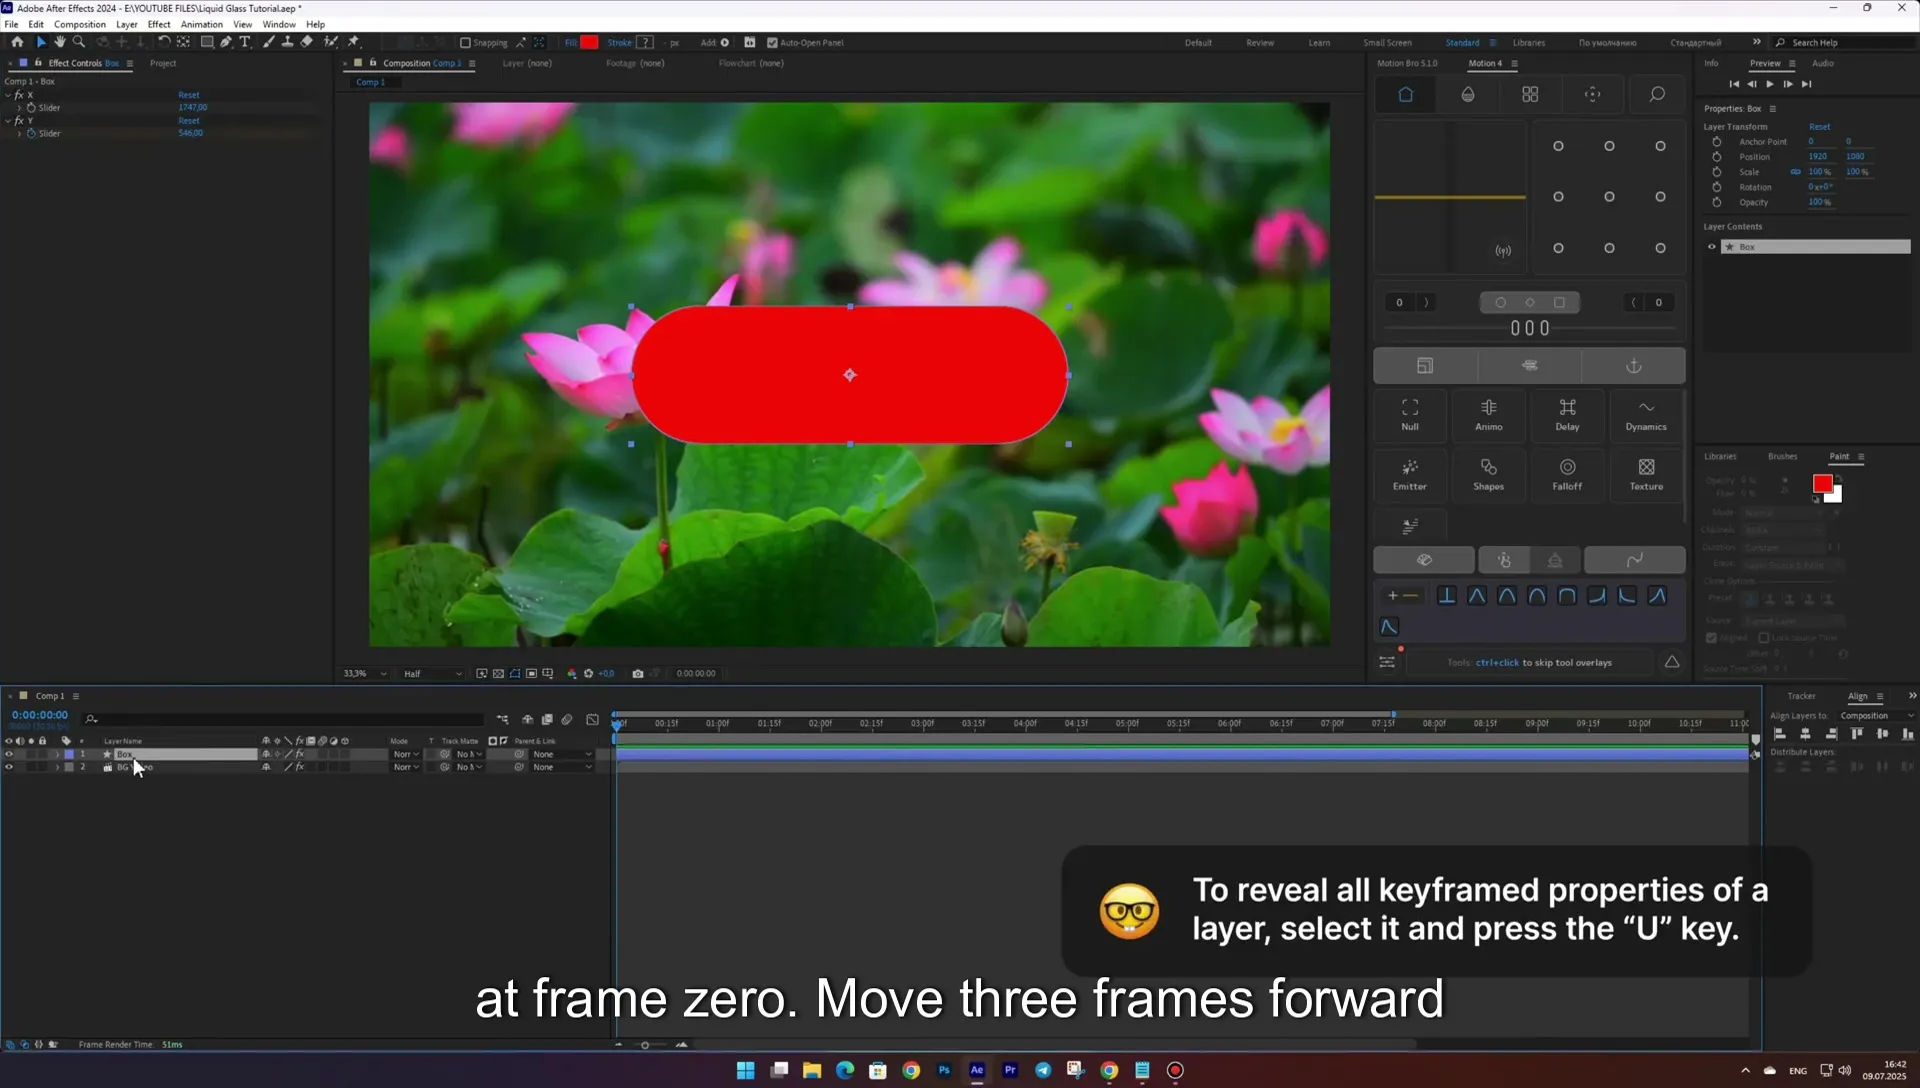
Task: Click the red Fill color swatch
Action: 589,42
